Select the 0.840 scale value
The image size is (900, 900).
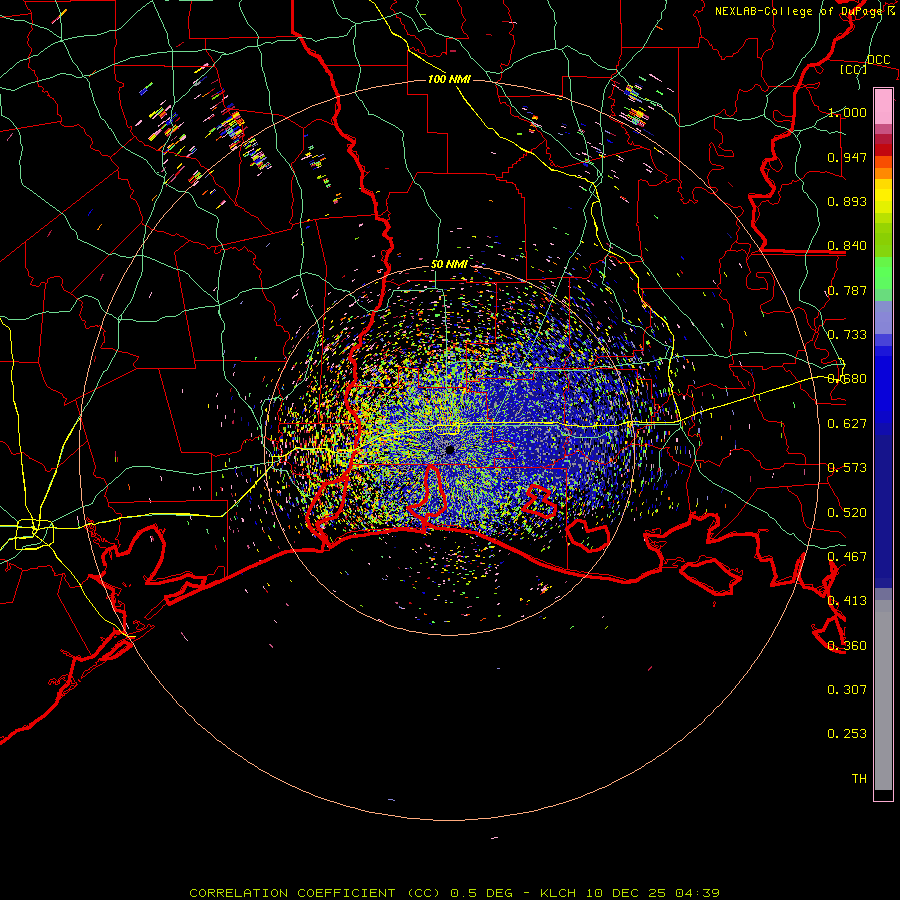(x=847, y=246)
